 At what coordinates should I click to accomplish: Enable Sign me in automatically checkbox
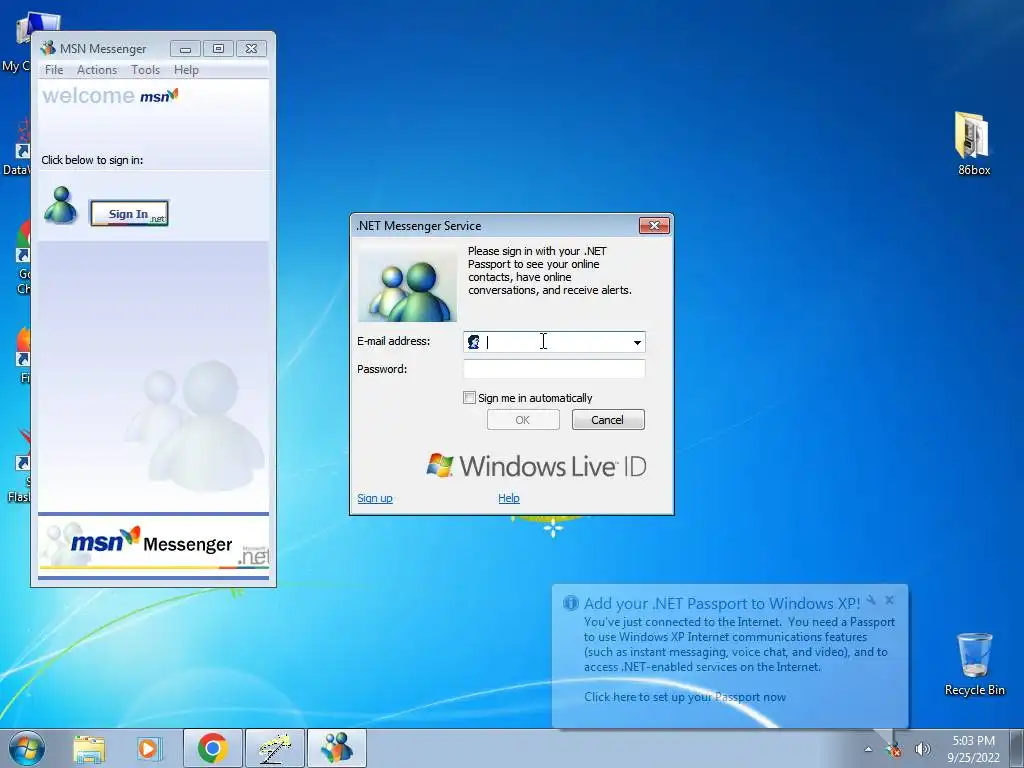click(469, 398)
